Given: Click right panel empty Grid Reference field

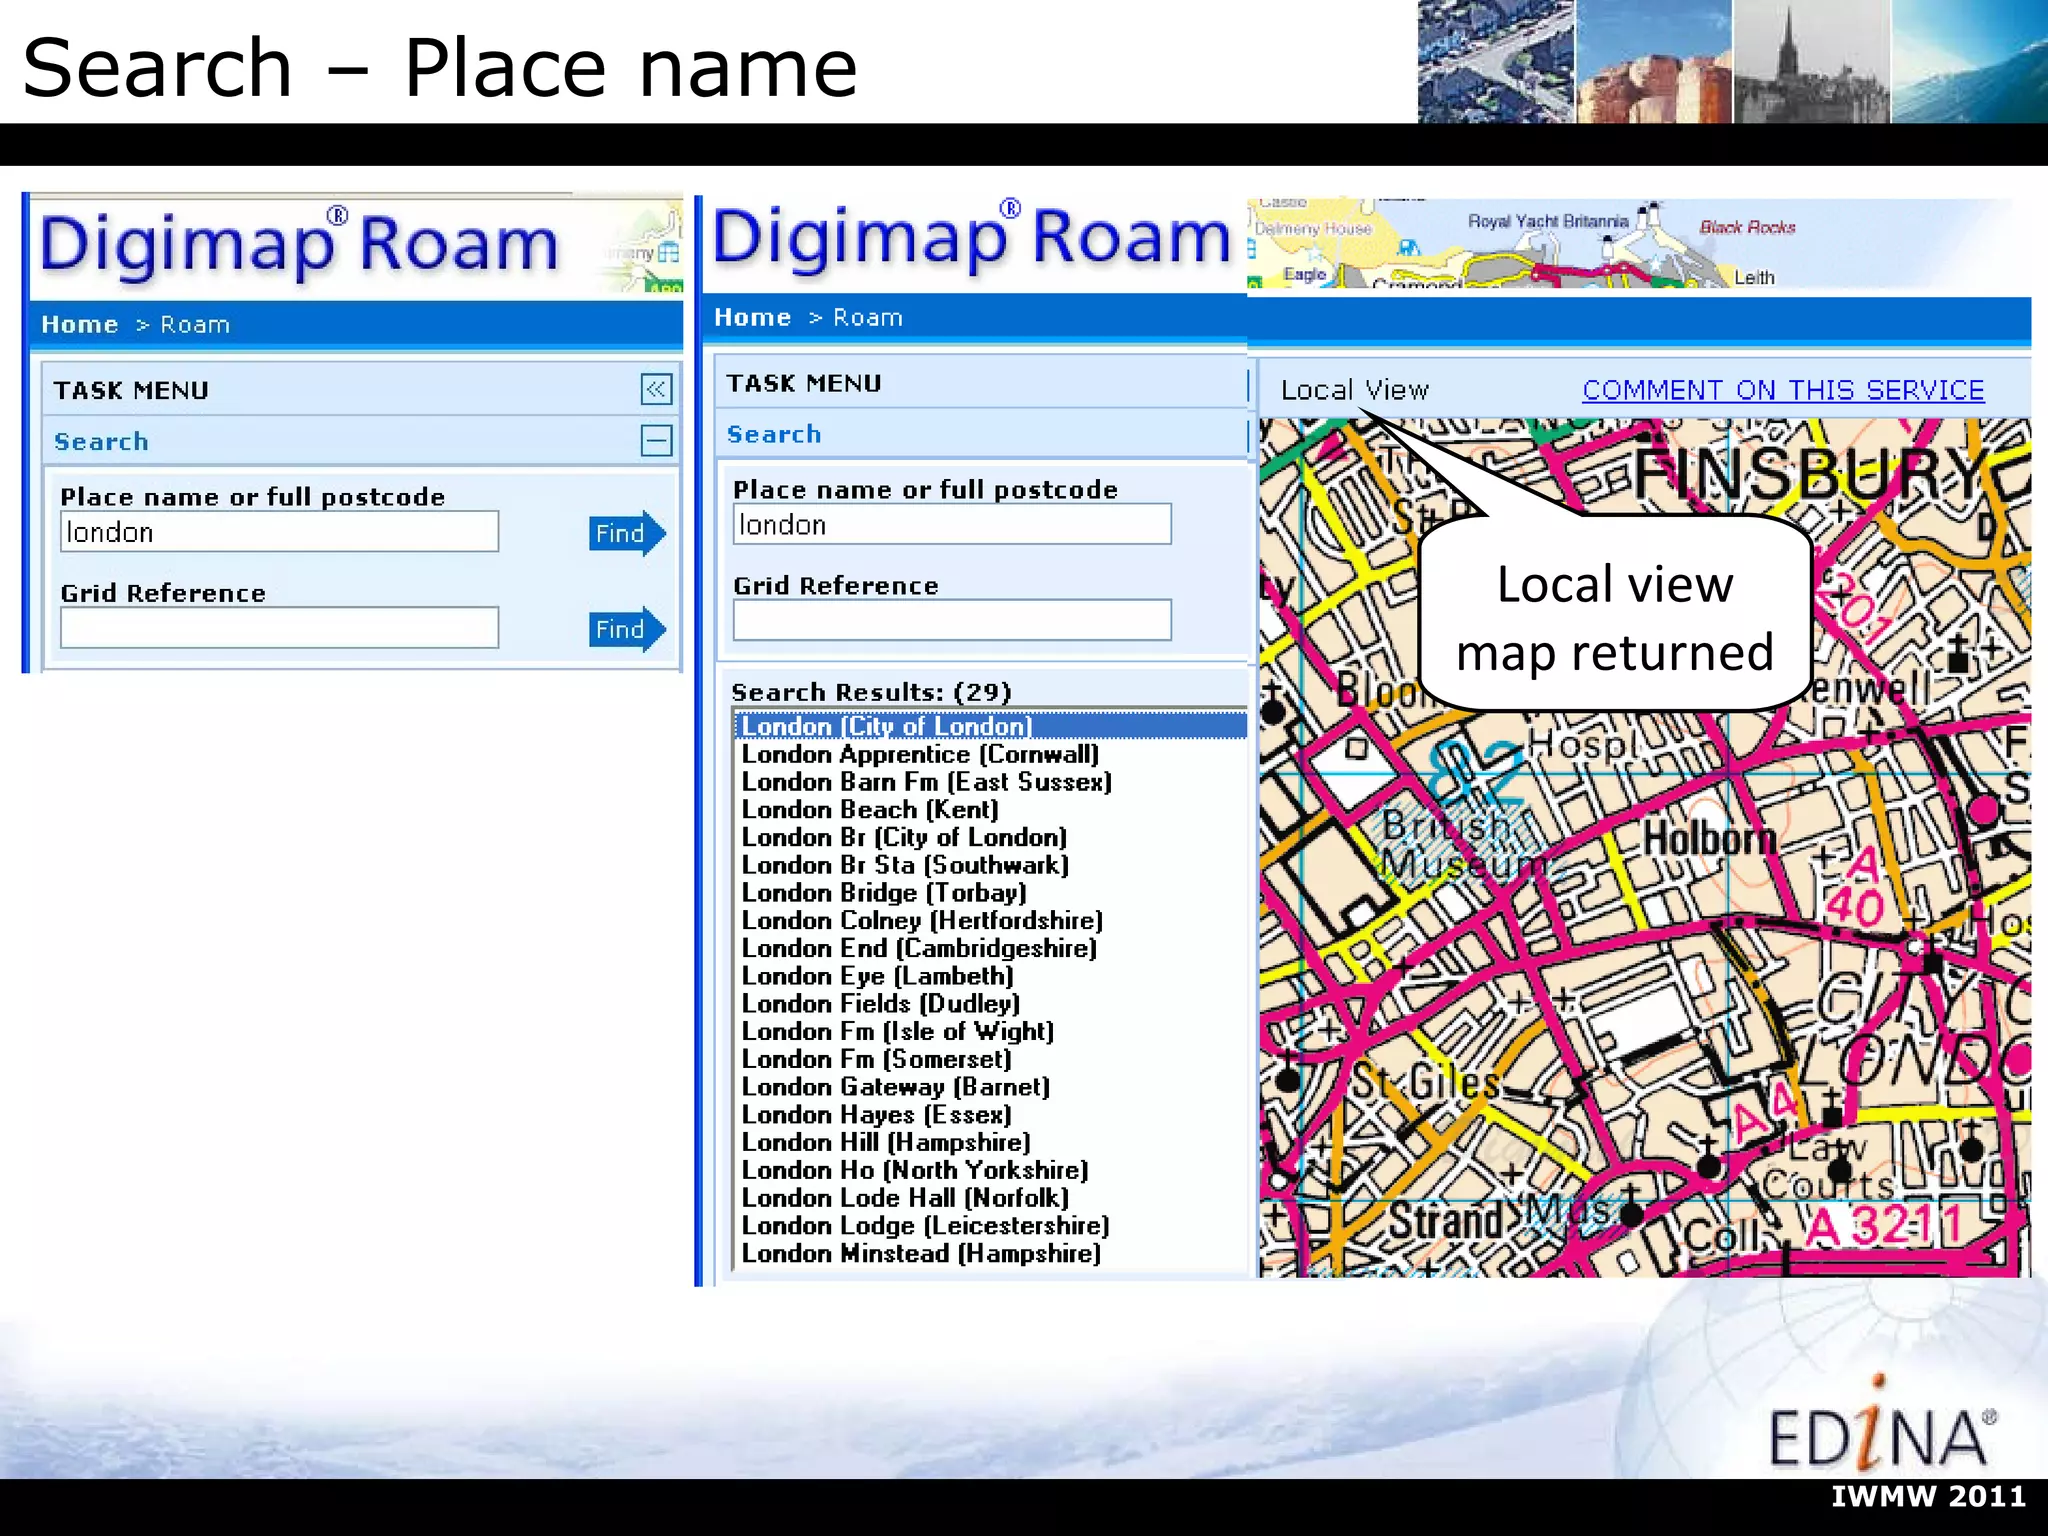Looking at the screenshot, I should pos(952,620).
